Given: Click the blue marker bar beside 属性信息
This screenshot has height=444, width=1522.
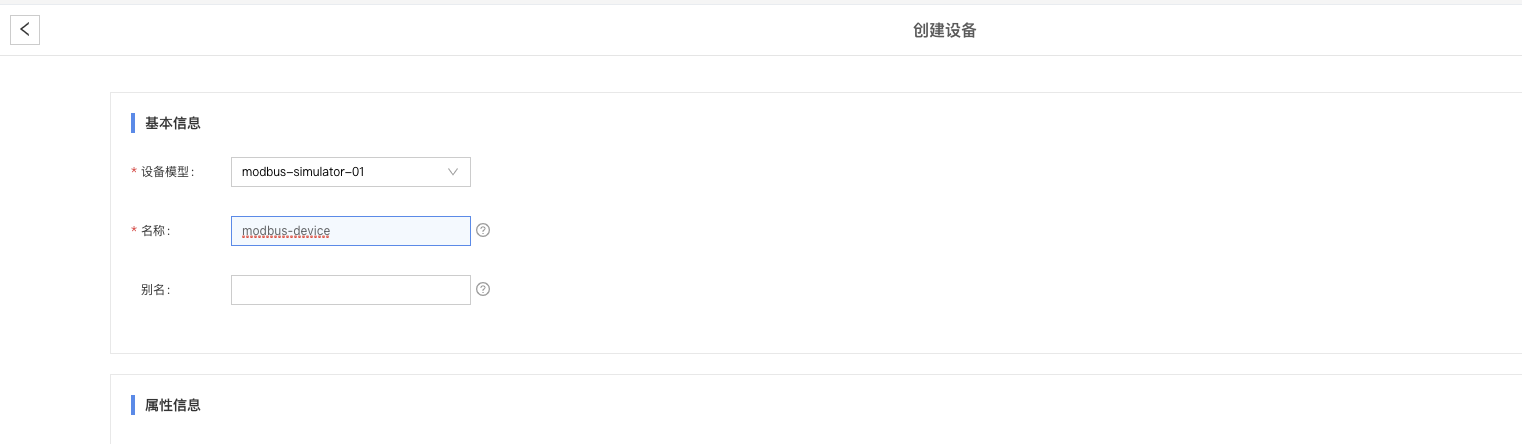Looking at the screenshot, I should click(133, 405).
